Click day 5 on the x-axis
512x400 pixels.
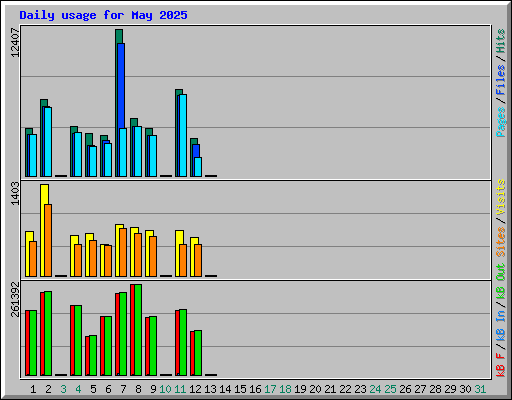point(93,389)
